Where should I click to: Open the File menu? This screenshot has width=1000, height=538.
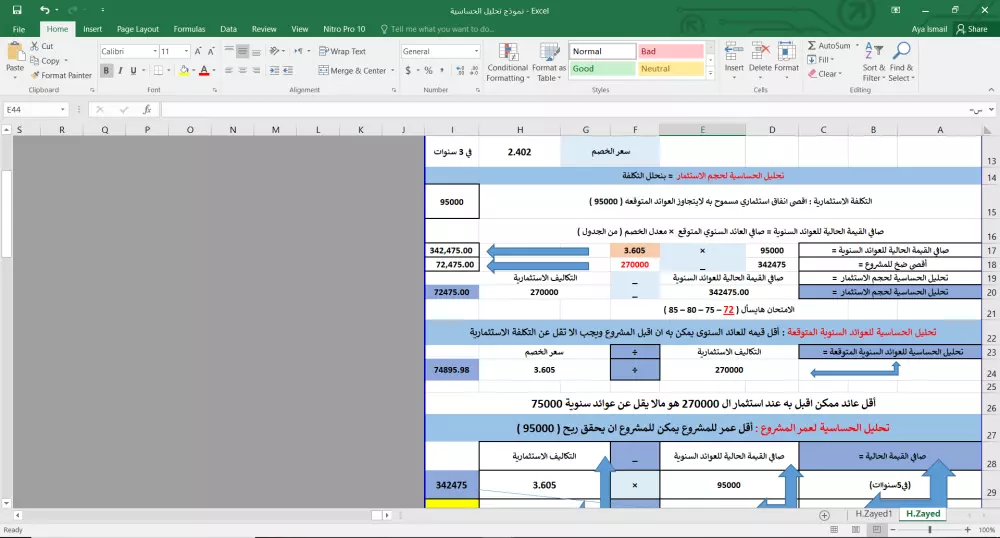click(x=19, y=29)
